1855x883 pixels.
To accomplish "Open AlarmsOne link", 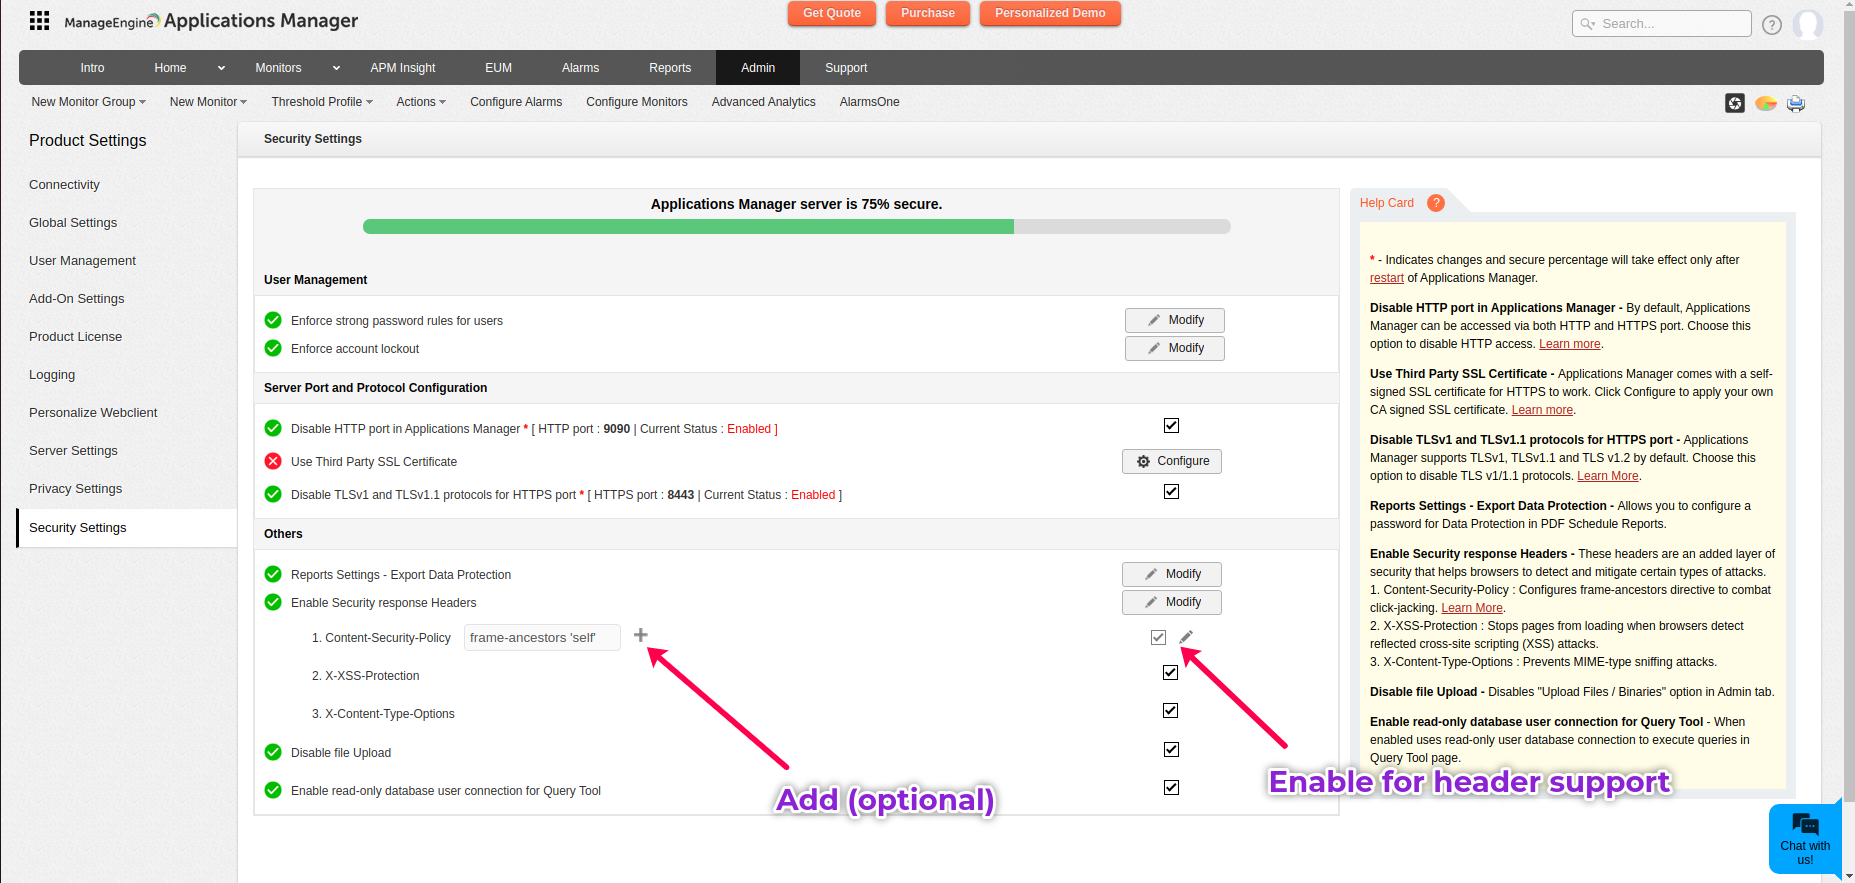I will click(870, 102).
